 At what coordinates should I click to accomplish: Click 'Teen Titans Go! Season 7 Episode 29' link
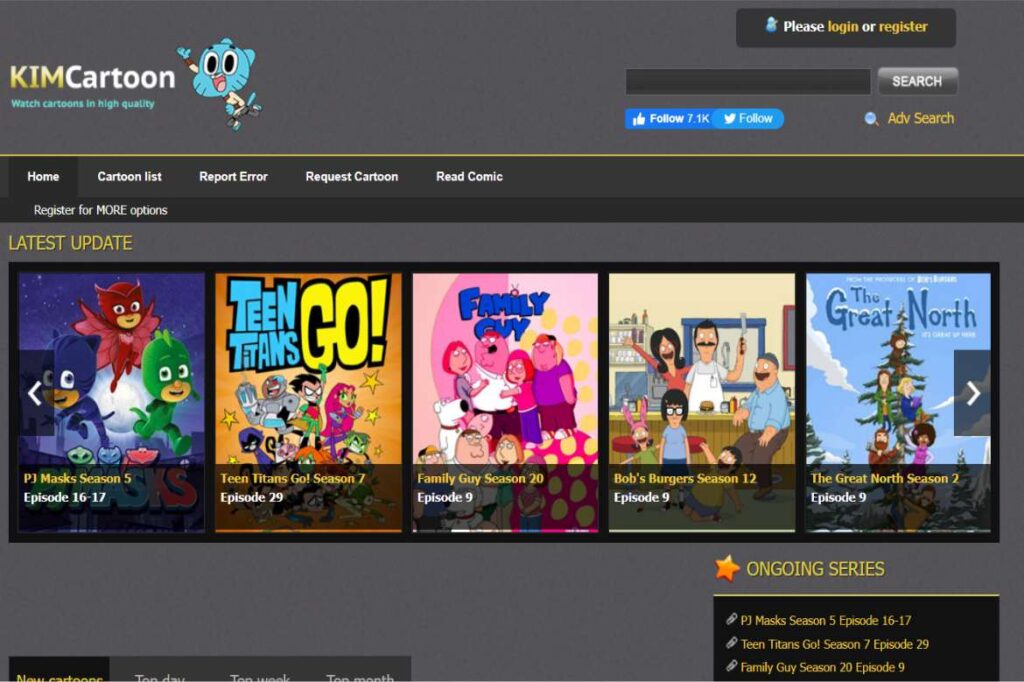coord(835,644)
